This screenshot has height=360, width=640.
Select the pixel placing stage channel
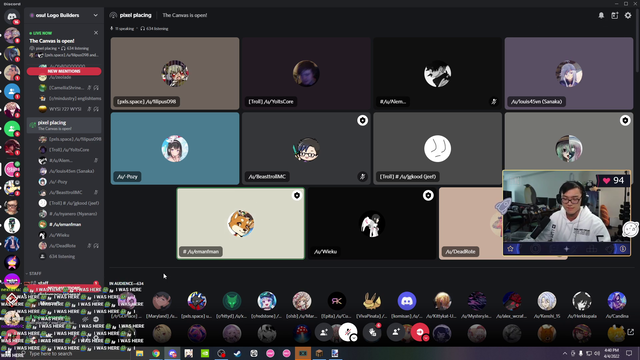pyautogui.click(x=64, y=125)
